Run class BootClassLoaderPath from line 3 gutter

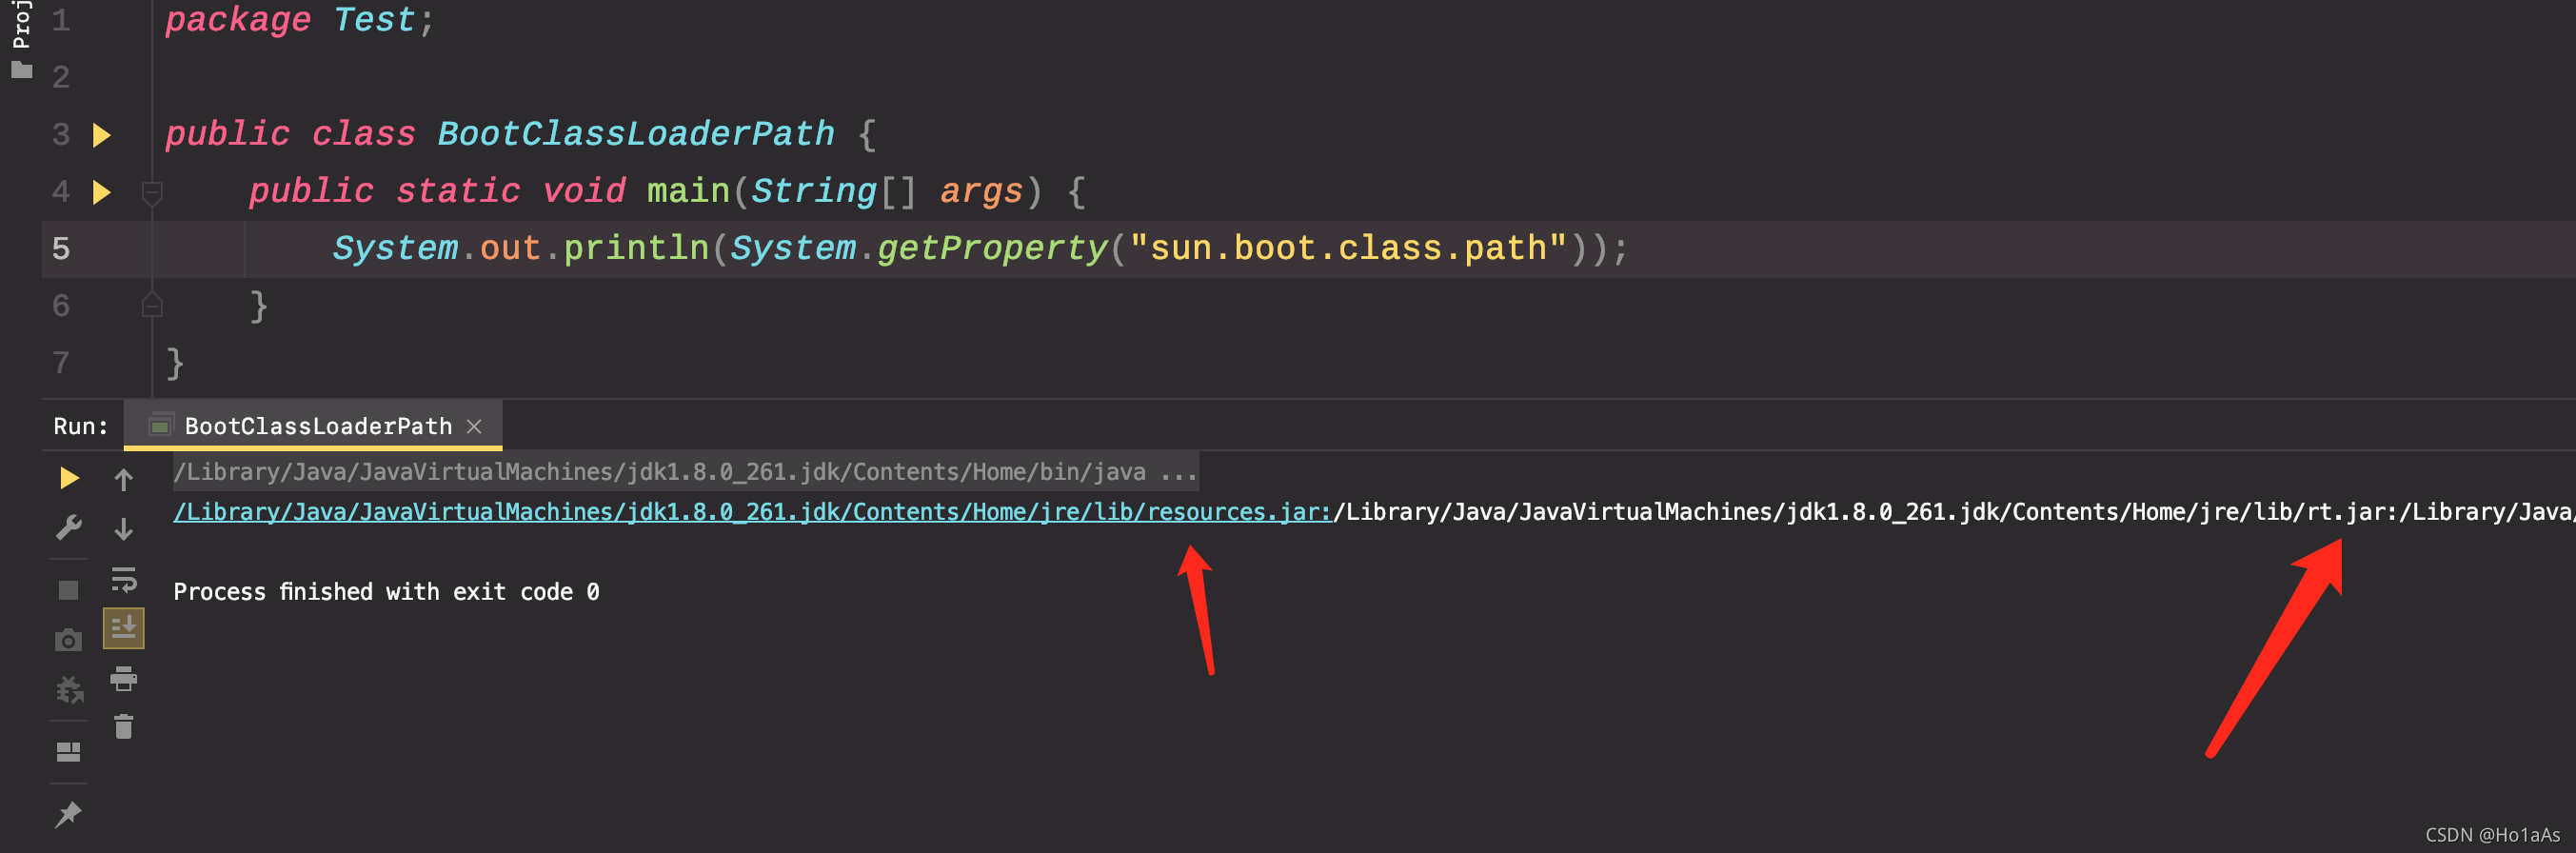pyautogui.click(x=101, y=135)
